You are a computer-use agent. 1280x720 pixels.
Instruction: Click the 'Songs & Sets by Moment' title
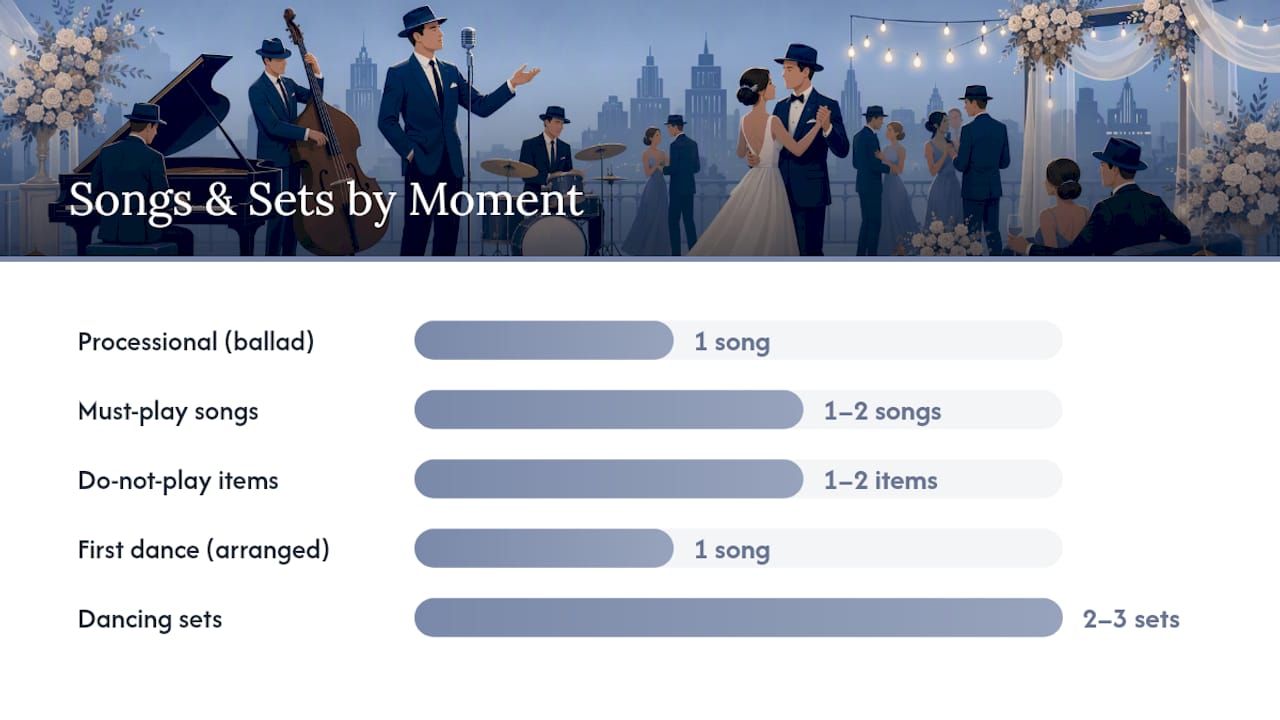pos(325,199)
